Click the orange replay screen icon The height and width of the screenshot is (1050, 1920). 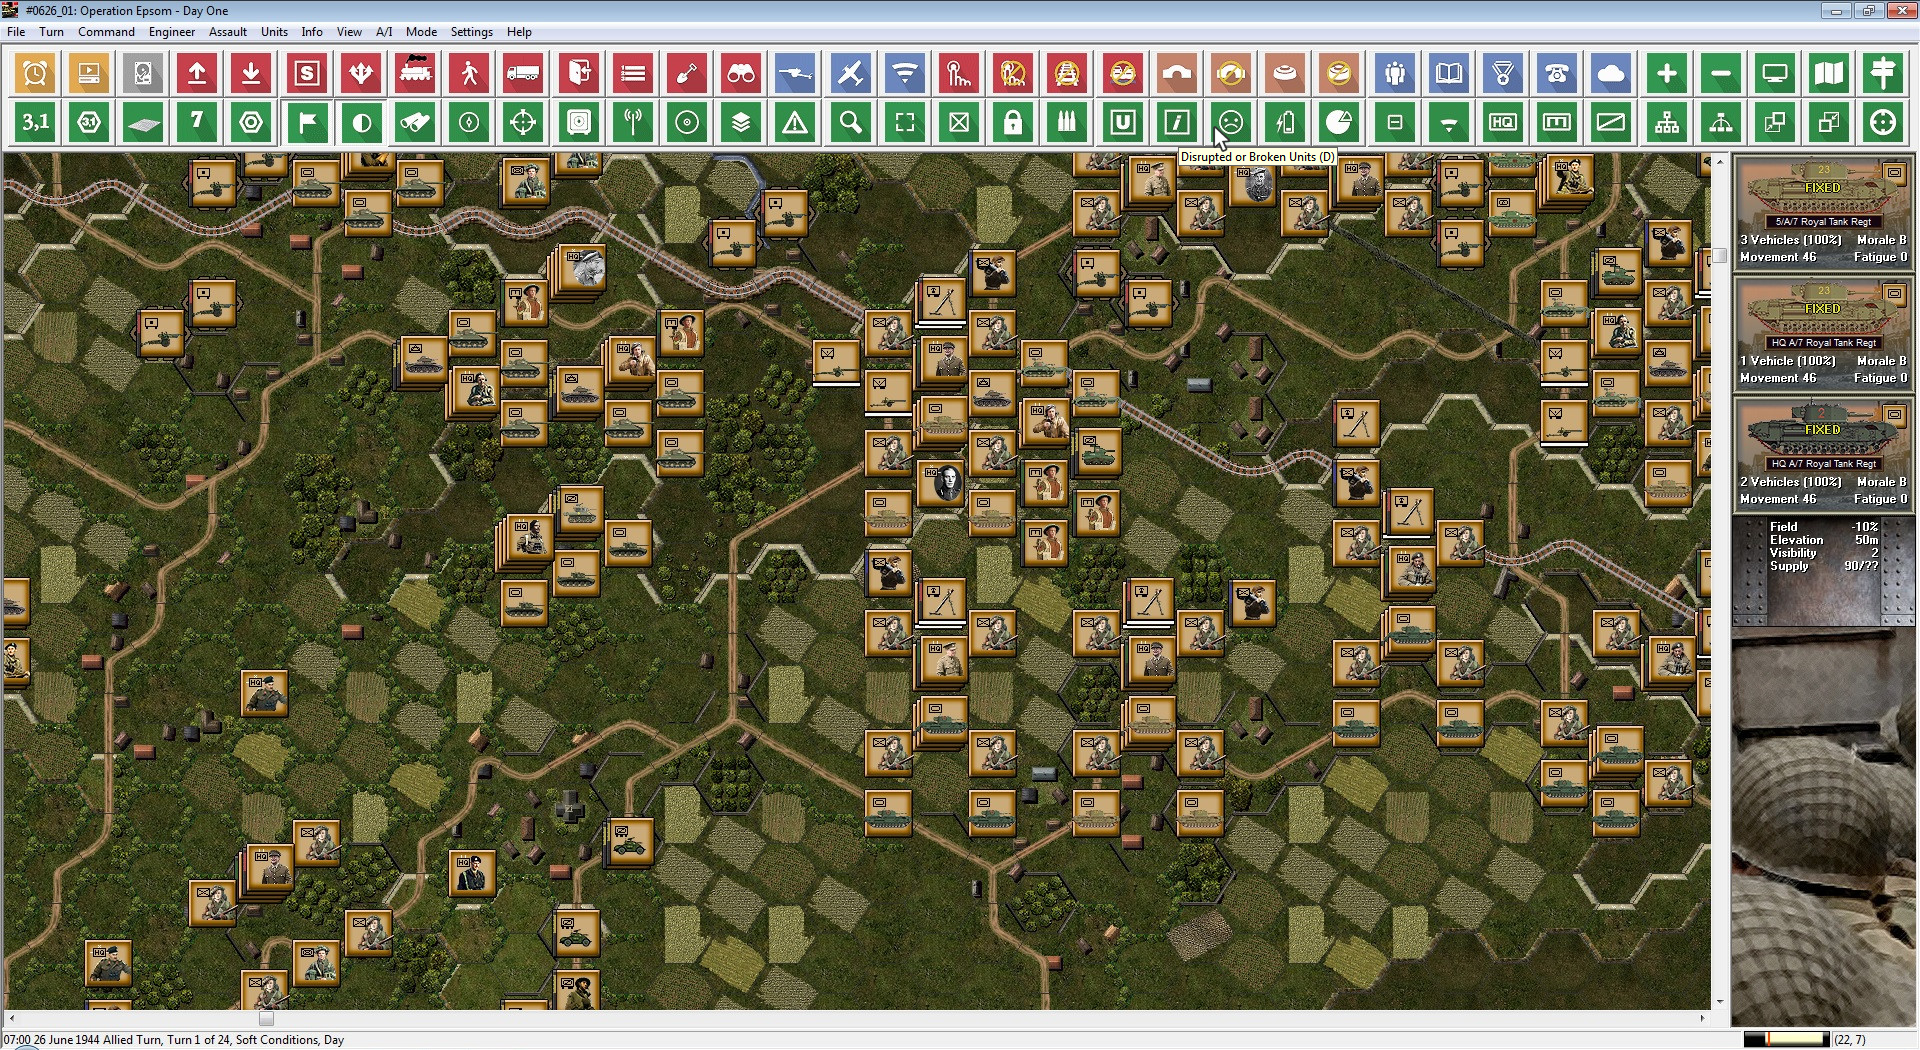click(x=89, y=73)
